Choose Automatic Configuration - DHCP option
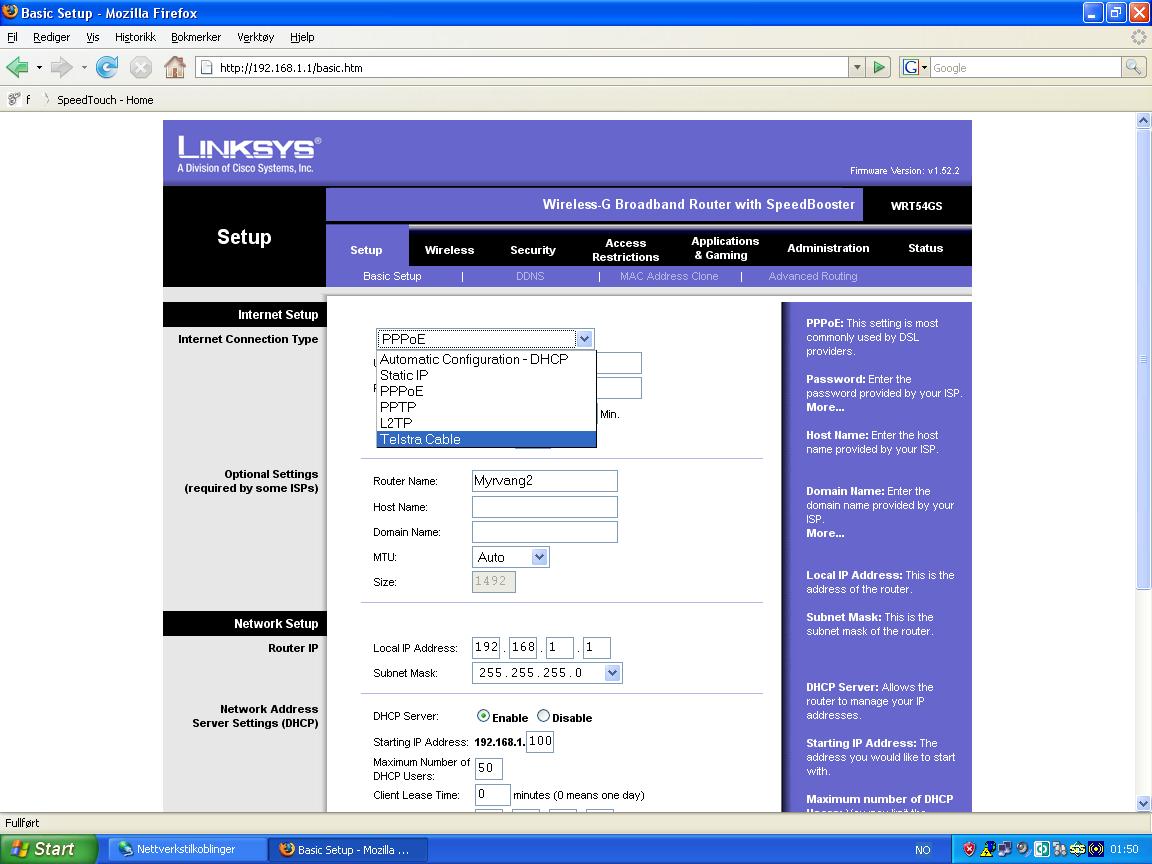The image size is (1152, 864). click(486, 359)
